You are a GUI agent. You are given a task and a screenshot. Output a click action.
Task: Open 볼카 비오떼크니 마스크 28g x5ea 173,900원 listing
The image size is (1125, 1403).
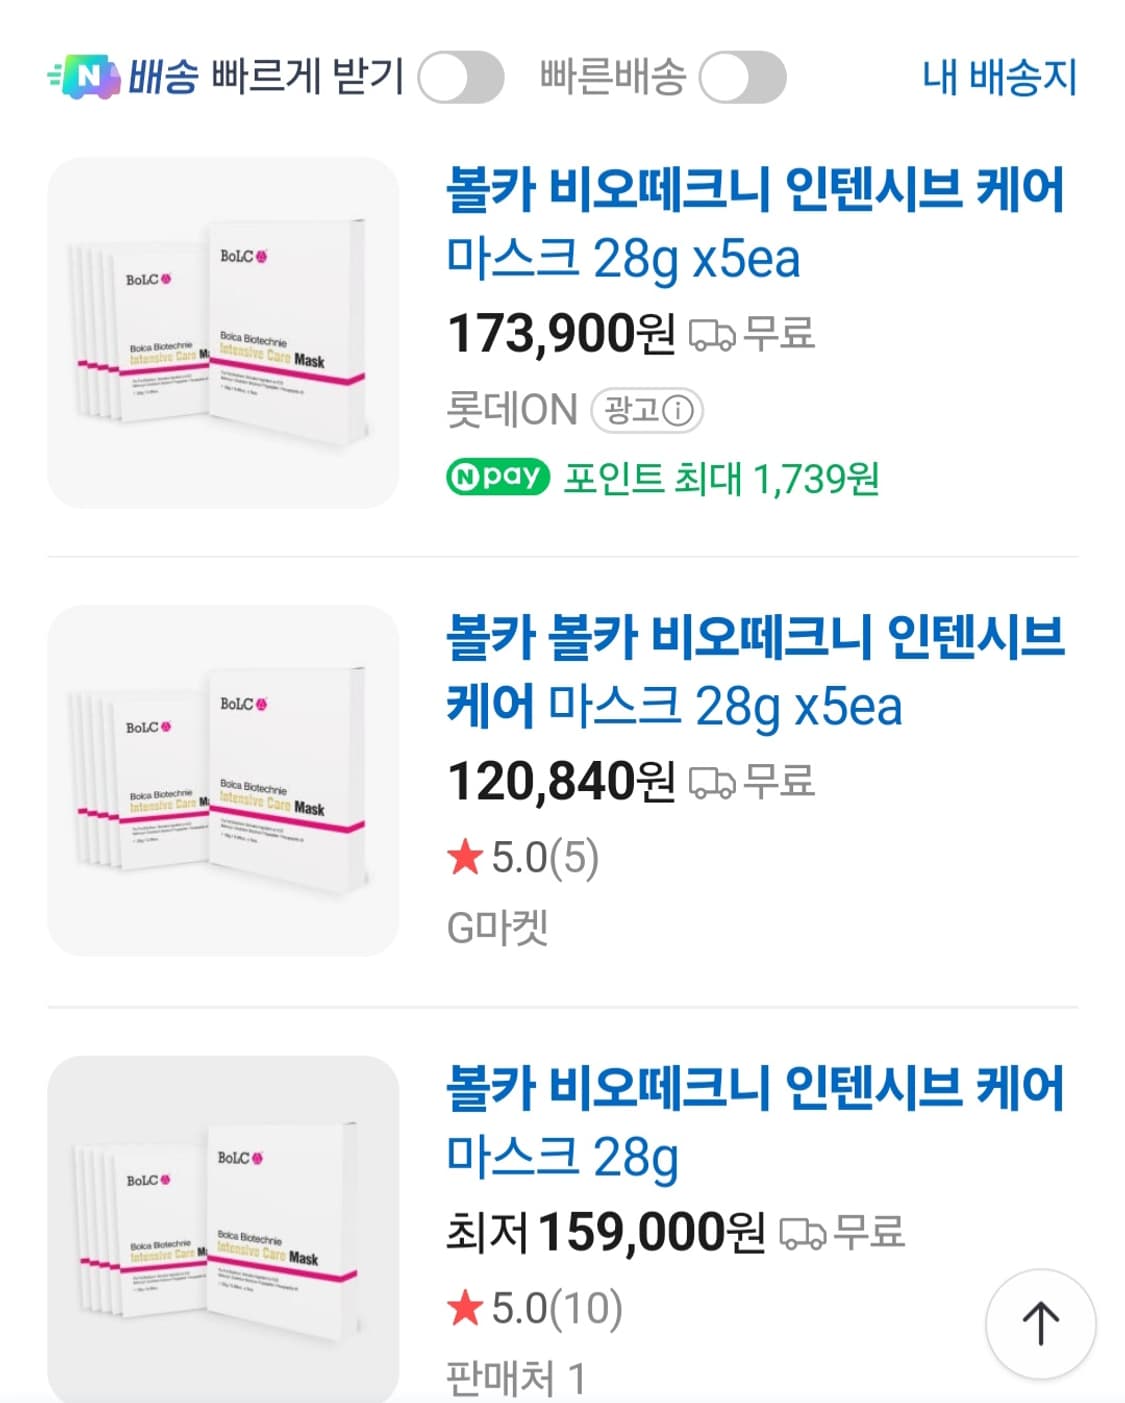pos(754,223)
